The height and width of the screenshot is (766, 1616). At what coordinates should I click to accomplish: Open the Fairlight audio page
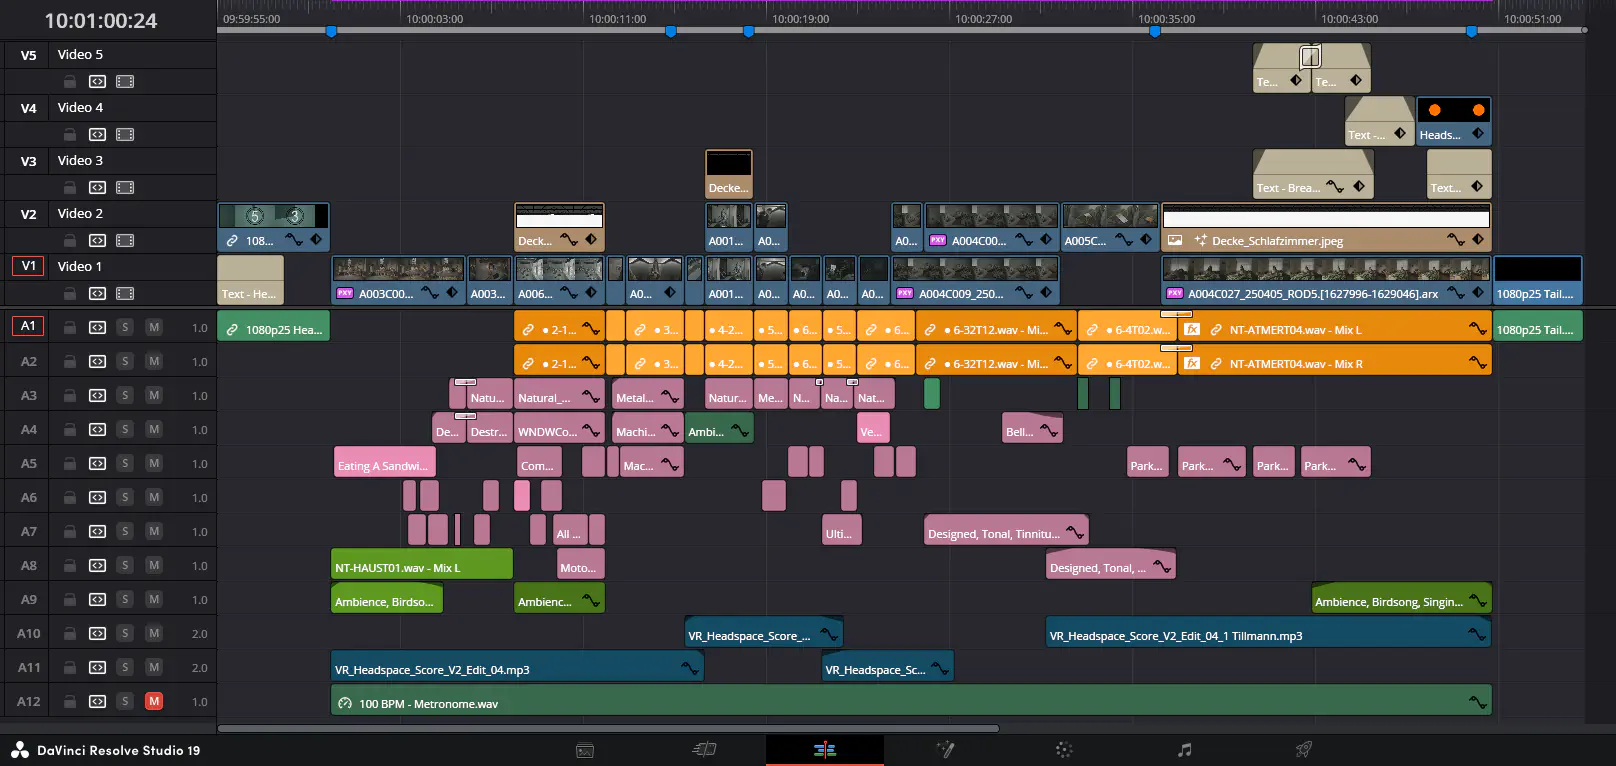tap(1184, 750)
